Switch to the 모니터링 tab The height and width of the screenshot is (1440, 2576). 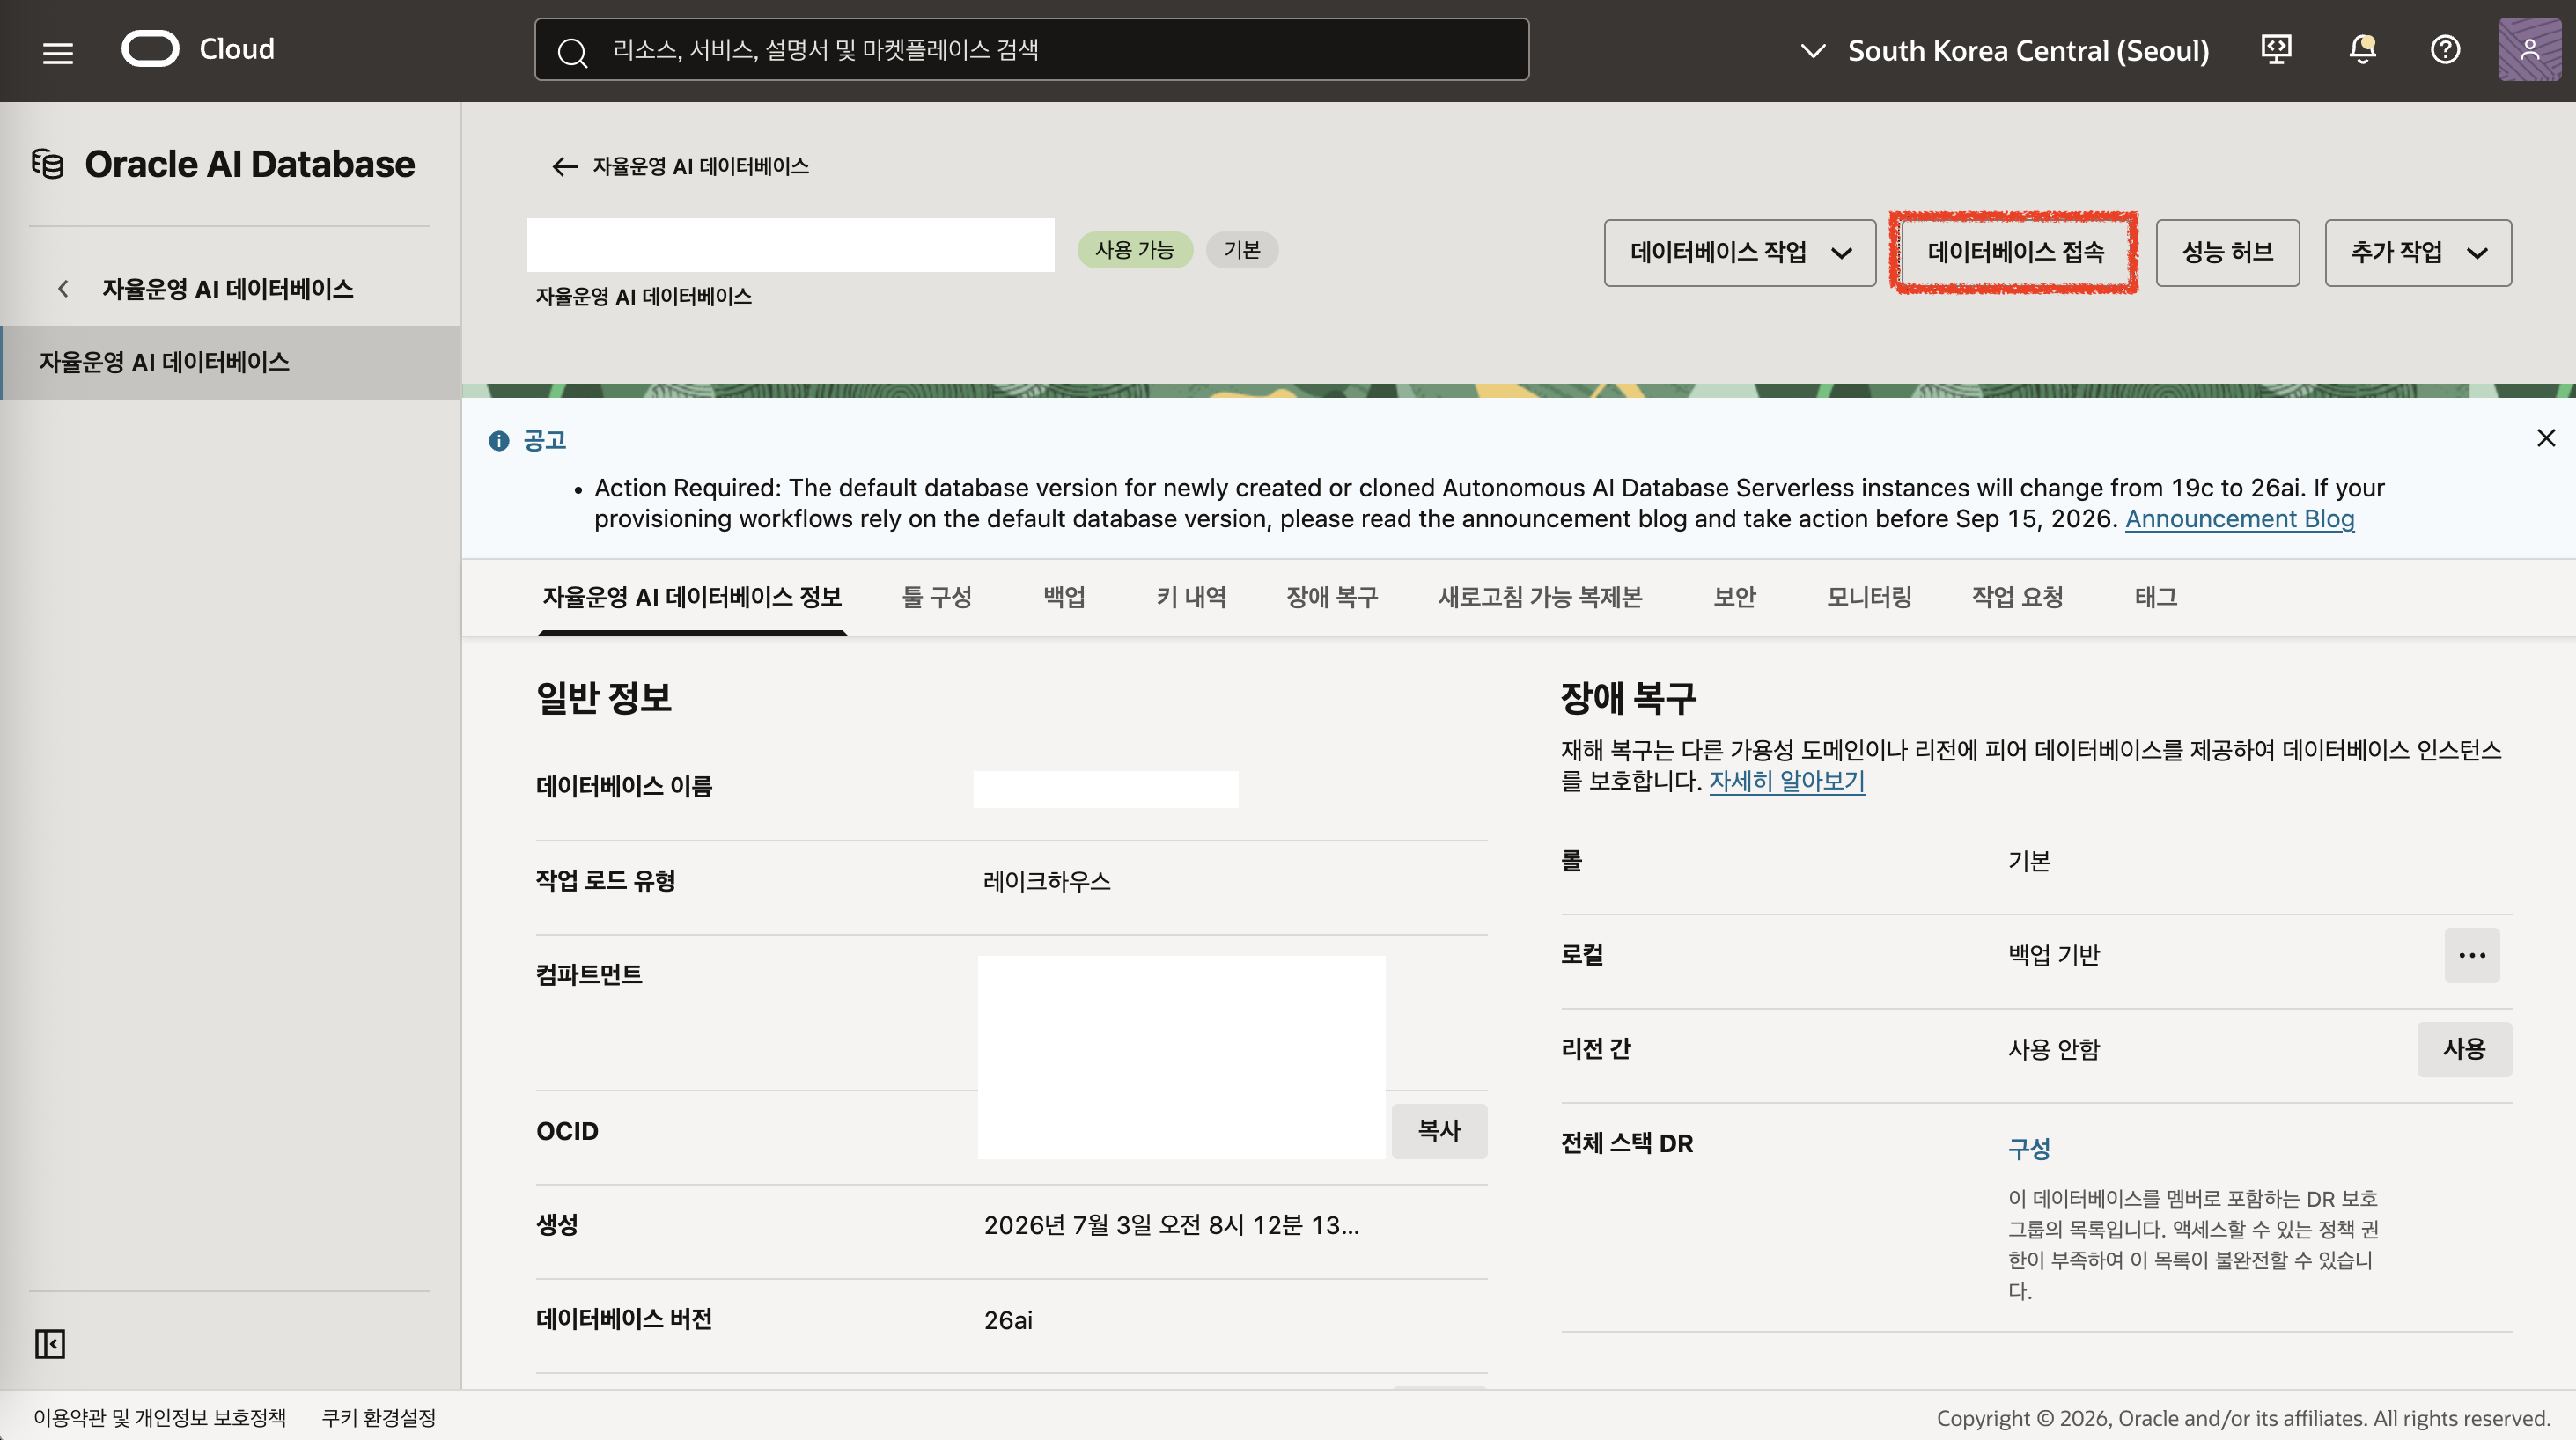1869,597
